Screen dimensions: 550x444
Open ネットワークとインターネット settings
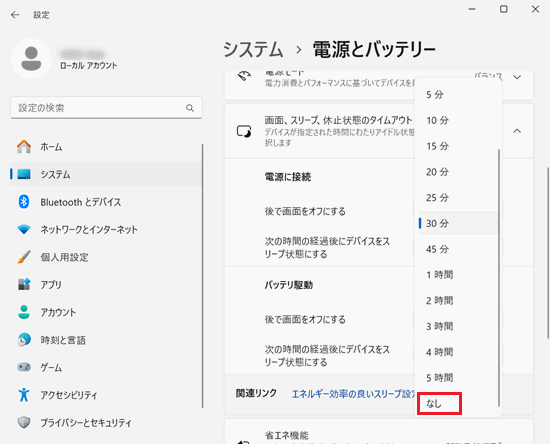[106, 229]
